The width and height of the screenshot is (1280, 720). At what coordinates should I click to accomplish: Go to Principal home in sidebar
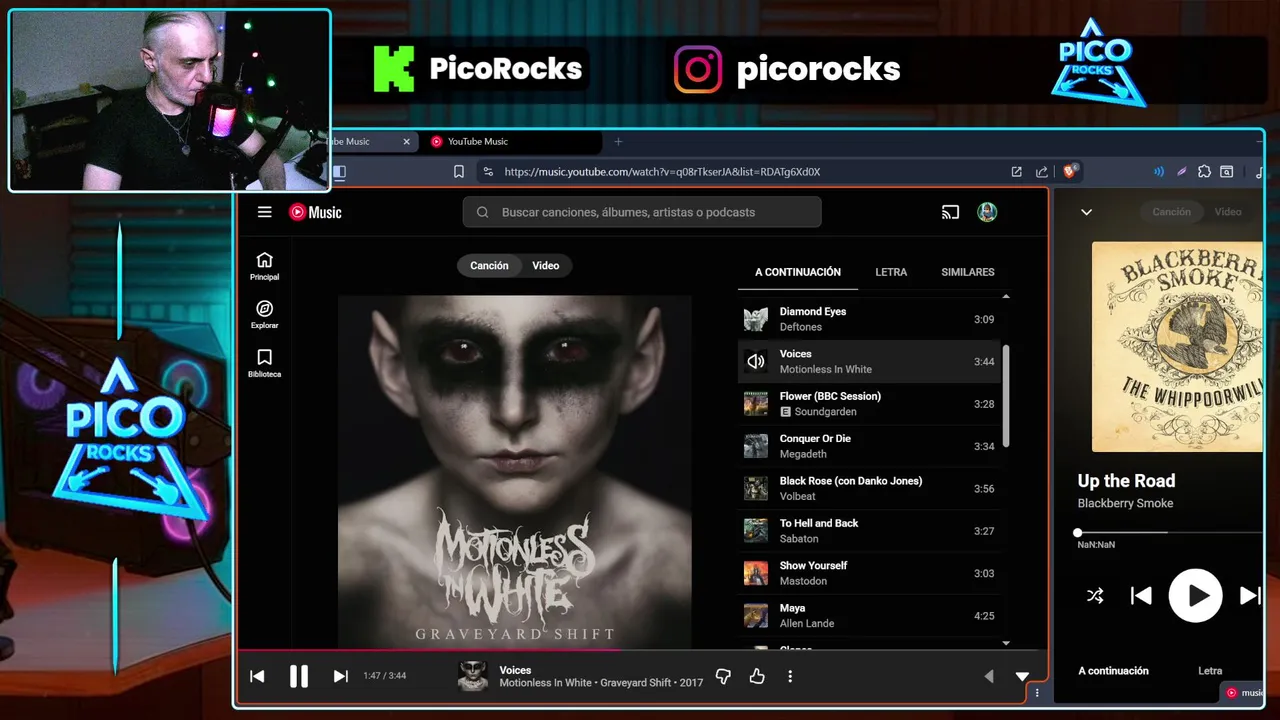pos(265,266)
